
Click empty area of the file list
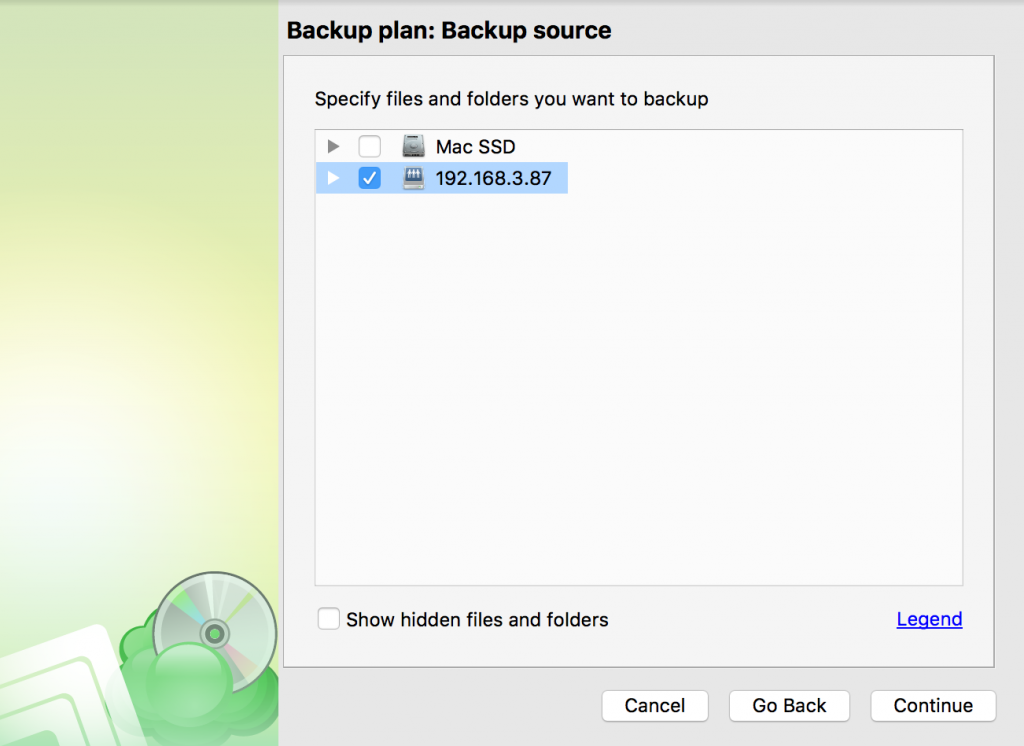pos(639,392)
